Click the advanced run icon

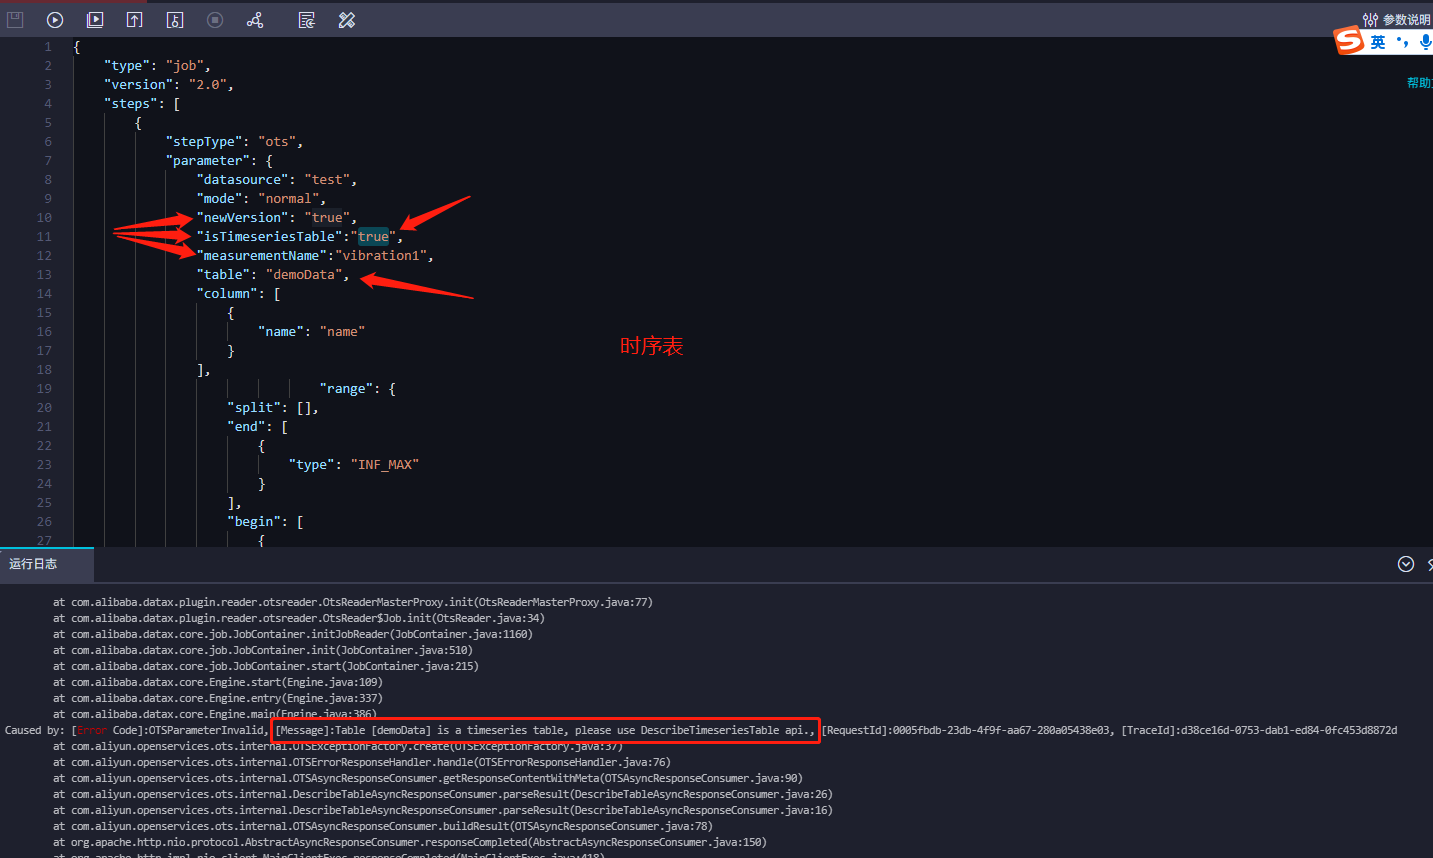point(95,19)
